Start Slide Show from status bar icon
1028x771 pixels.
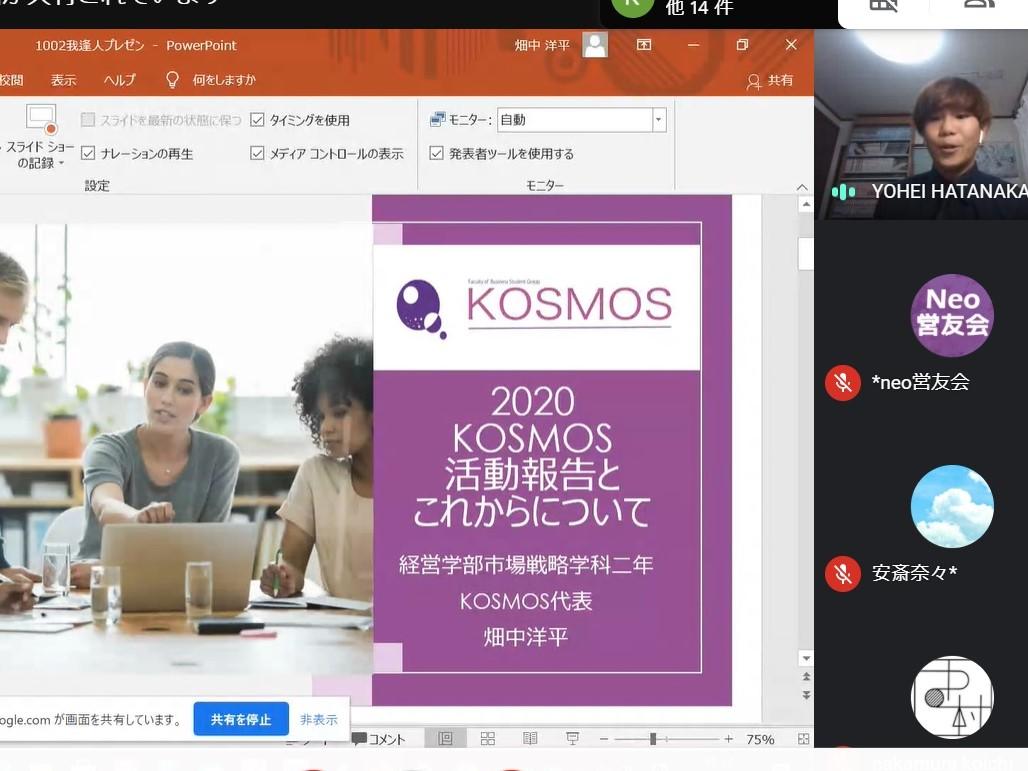coord(572,739)
